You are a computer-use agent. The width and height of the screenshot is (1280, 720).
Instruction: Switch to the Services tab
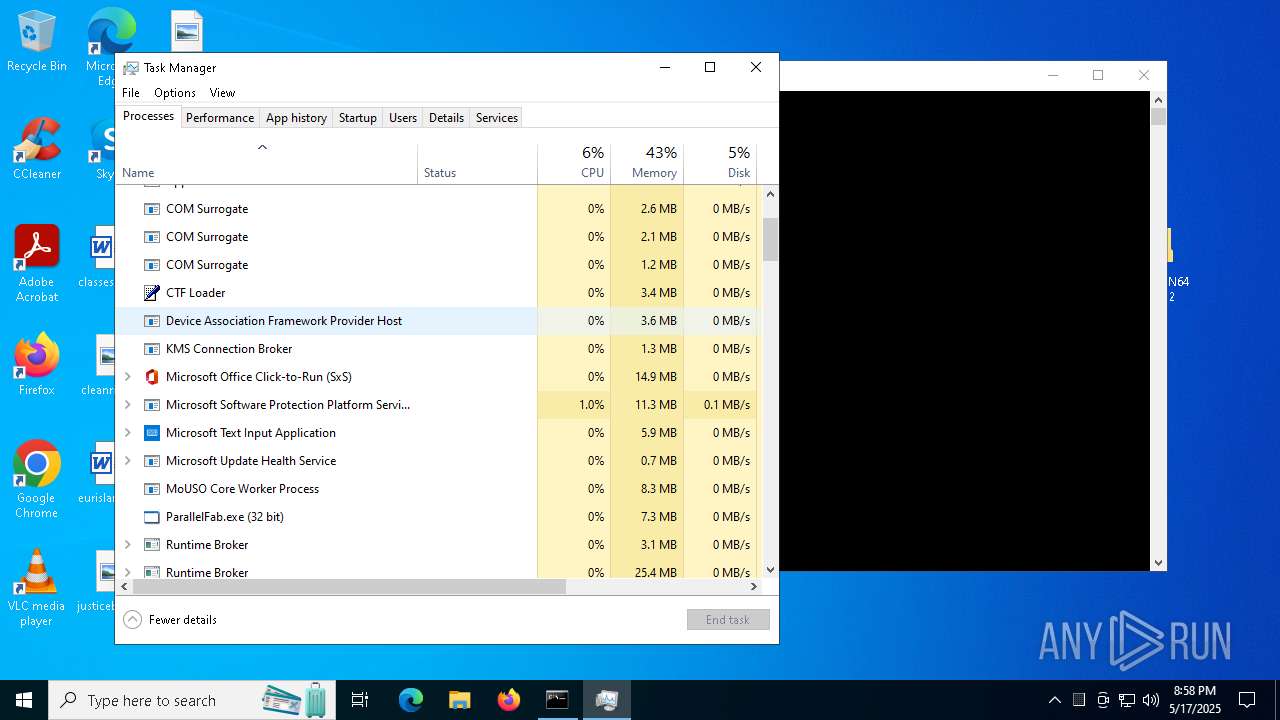pos(497,118)
